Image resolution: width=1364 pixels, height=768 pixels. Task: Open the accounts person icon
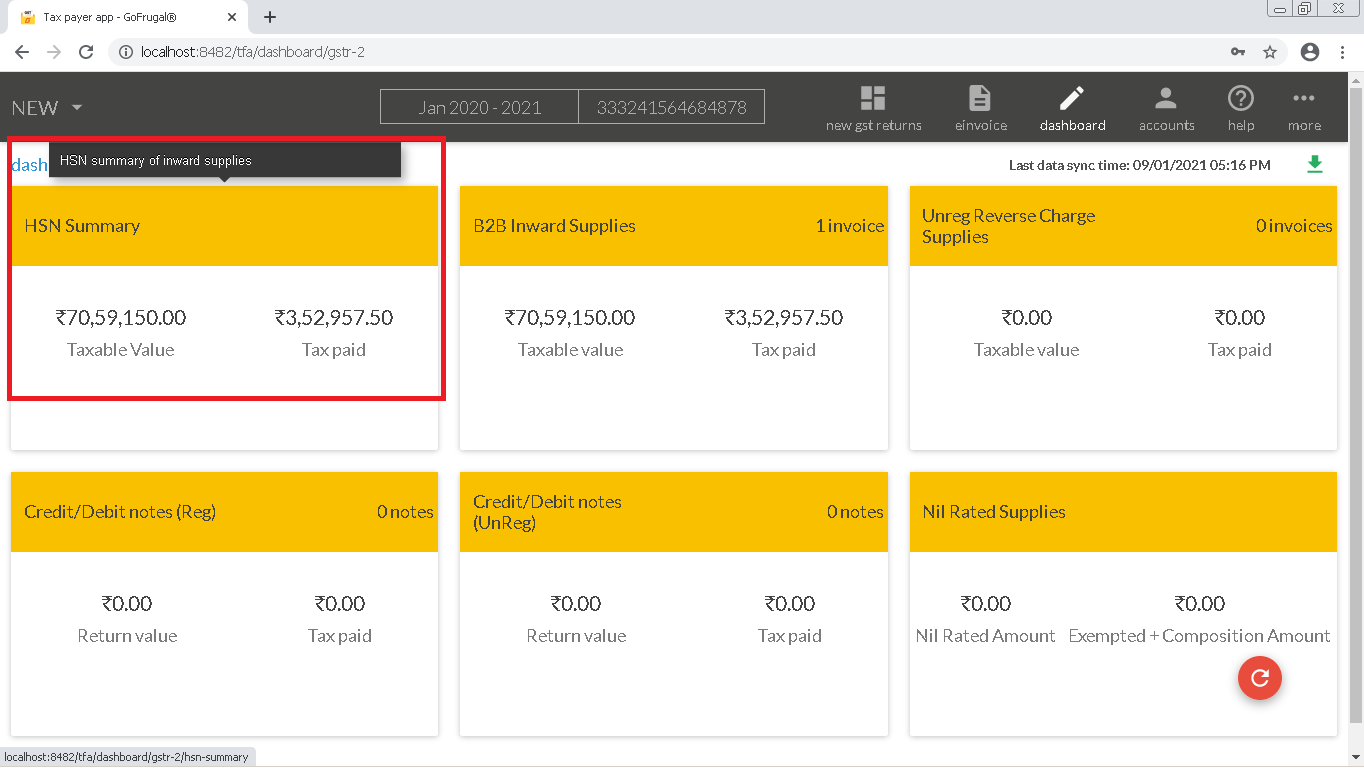[x=1166, y=98]
